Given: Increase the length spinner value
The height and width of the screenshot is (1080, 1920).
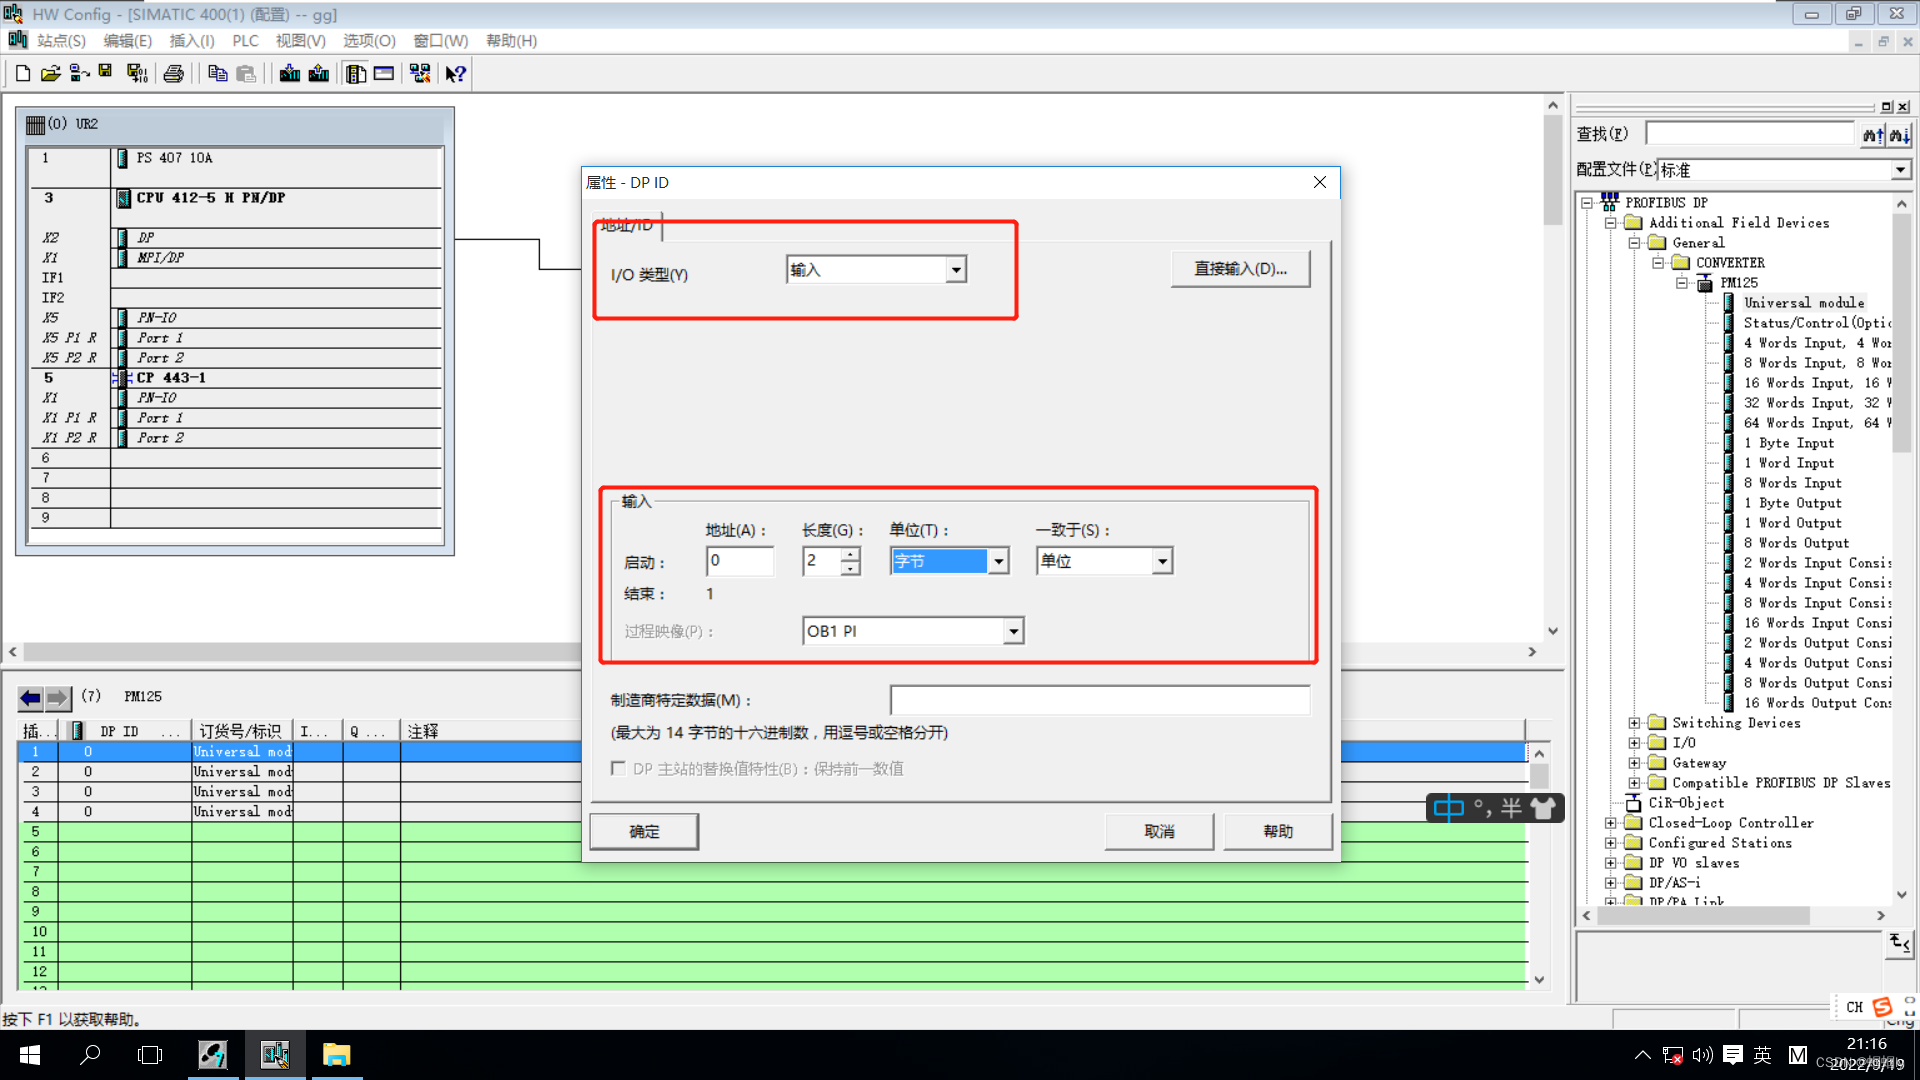Looking at the screenshot, I should click(850, 554).
